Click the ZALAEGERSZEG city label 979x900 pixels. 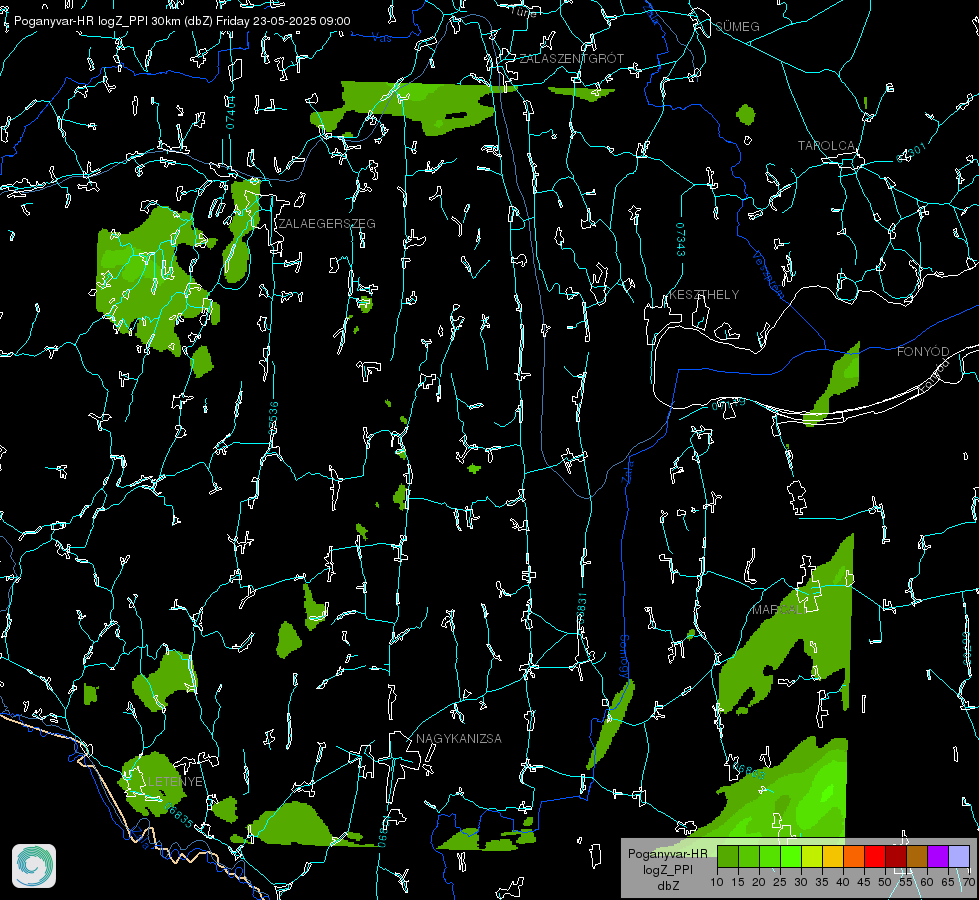tap(327, 224)
